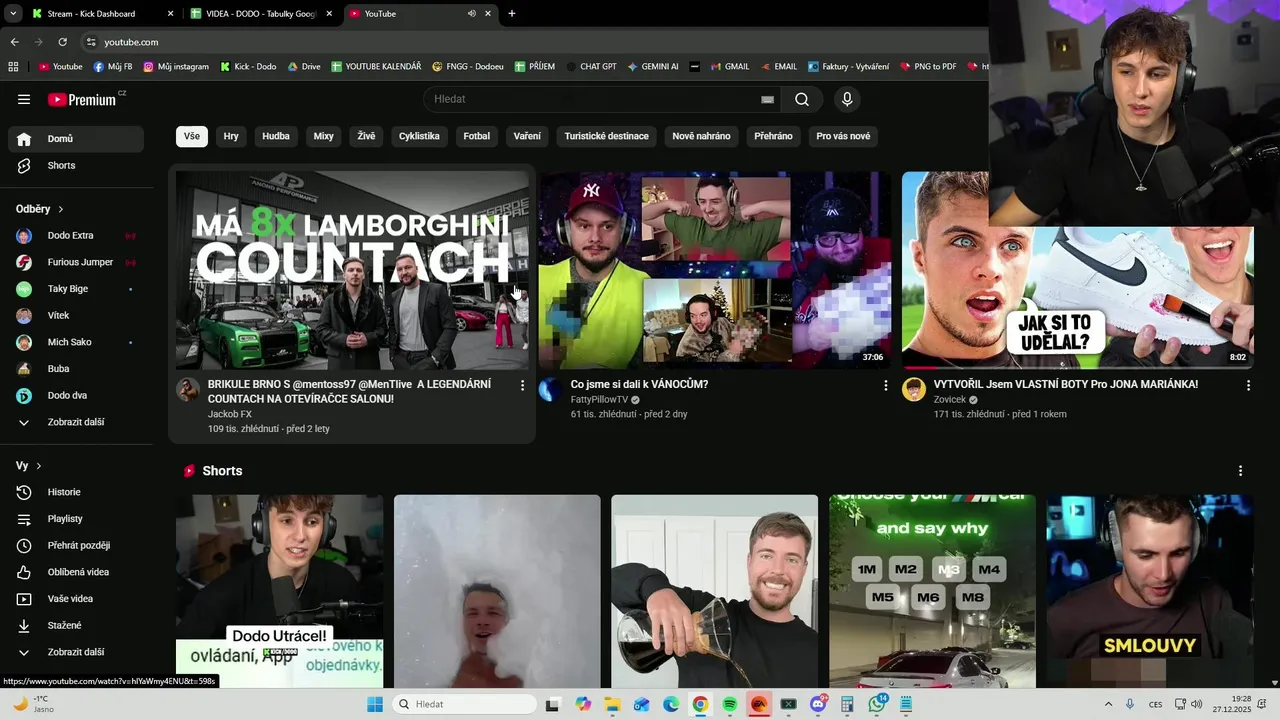Click the YouTube Premium logo
The width and height of the screenshot is (1280, 720).
[82, 99]
